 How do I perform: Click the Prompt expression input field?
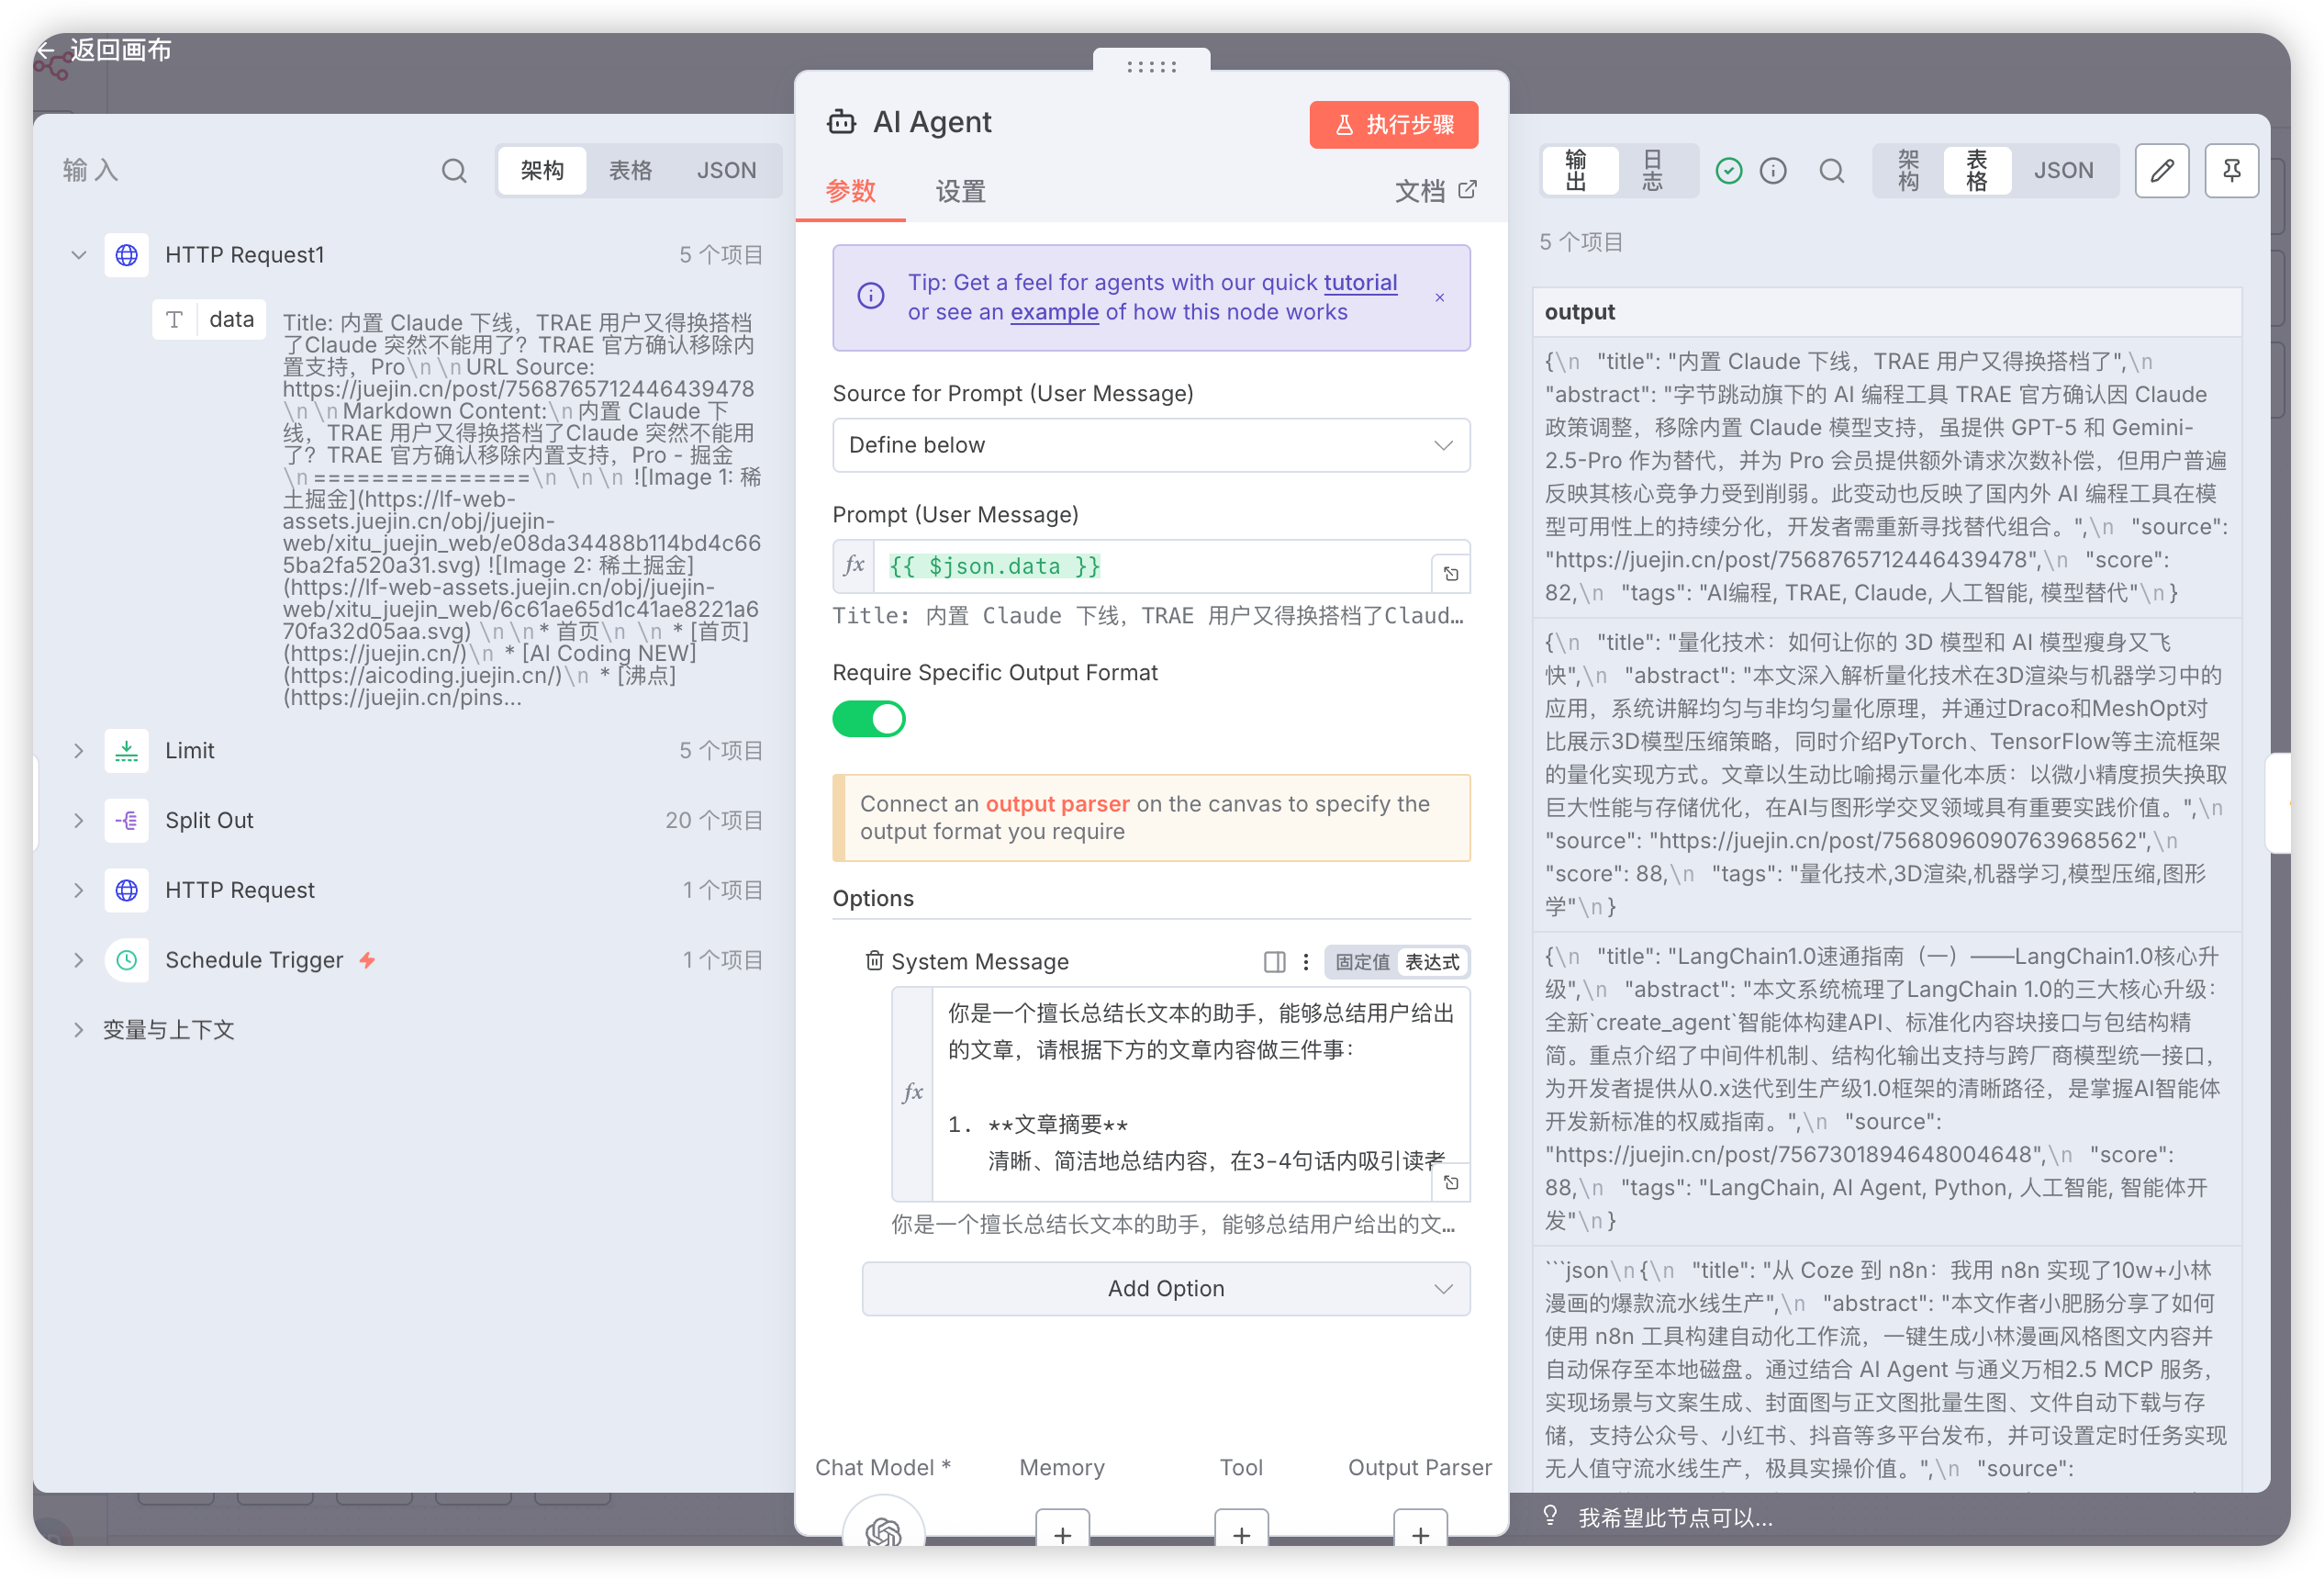pos(1153,566)
